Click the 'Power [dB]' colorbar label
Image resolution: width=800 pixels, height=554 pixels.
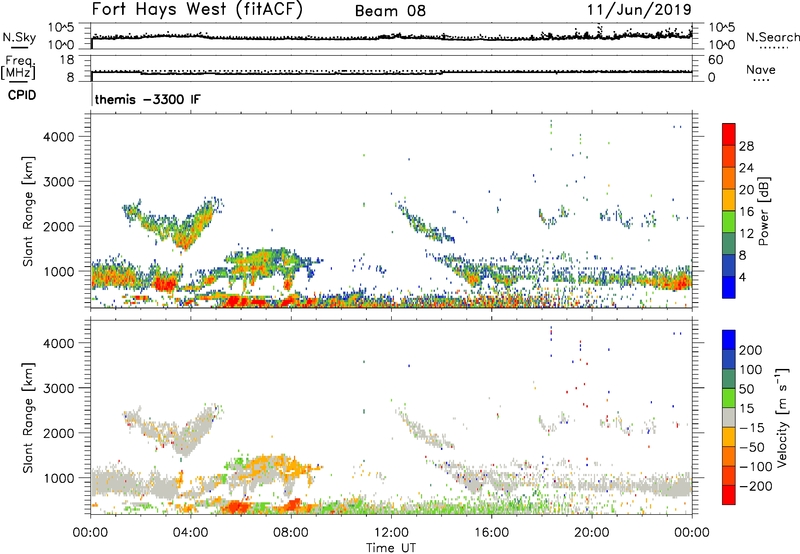[x=764, y=211]
